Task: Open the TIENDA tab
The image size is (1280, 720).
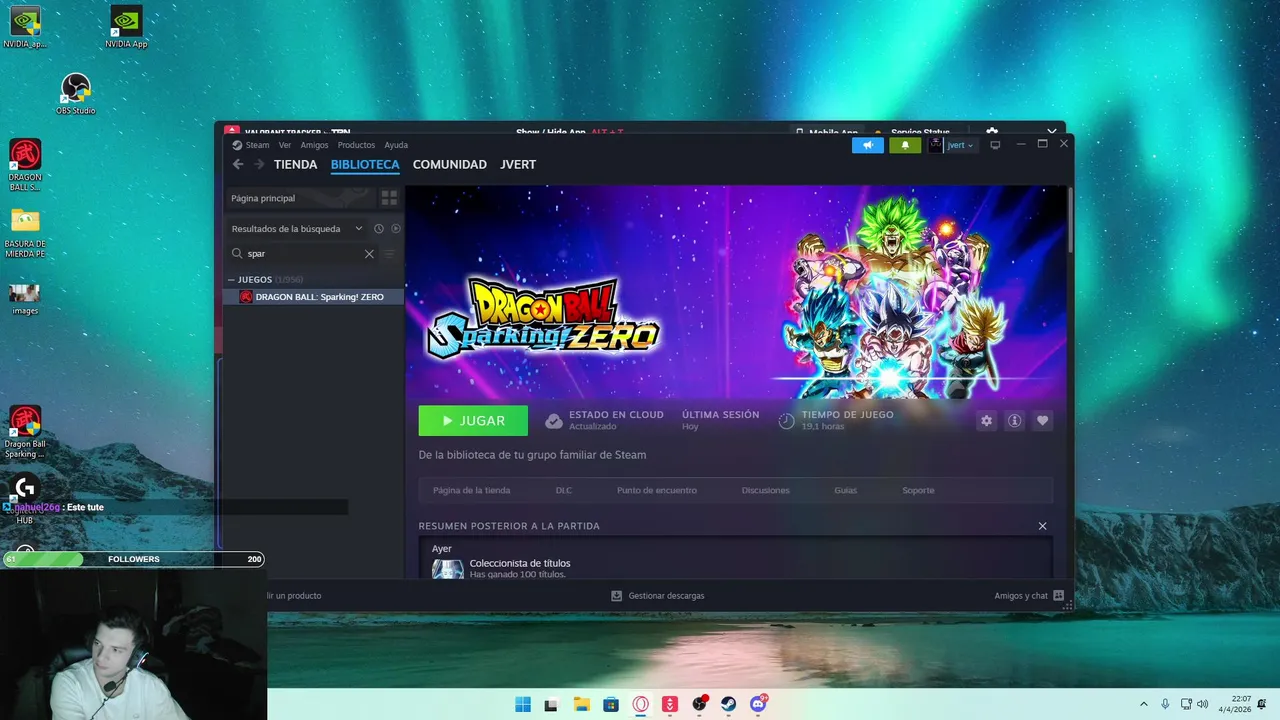Action: click(295, 164)
